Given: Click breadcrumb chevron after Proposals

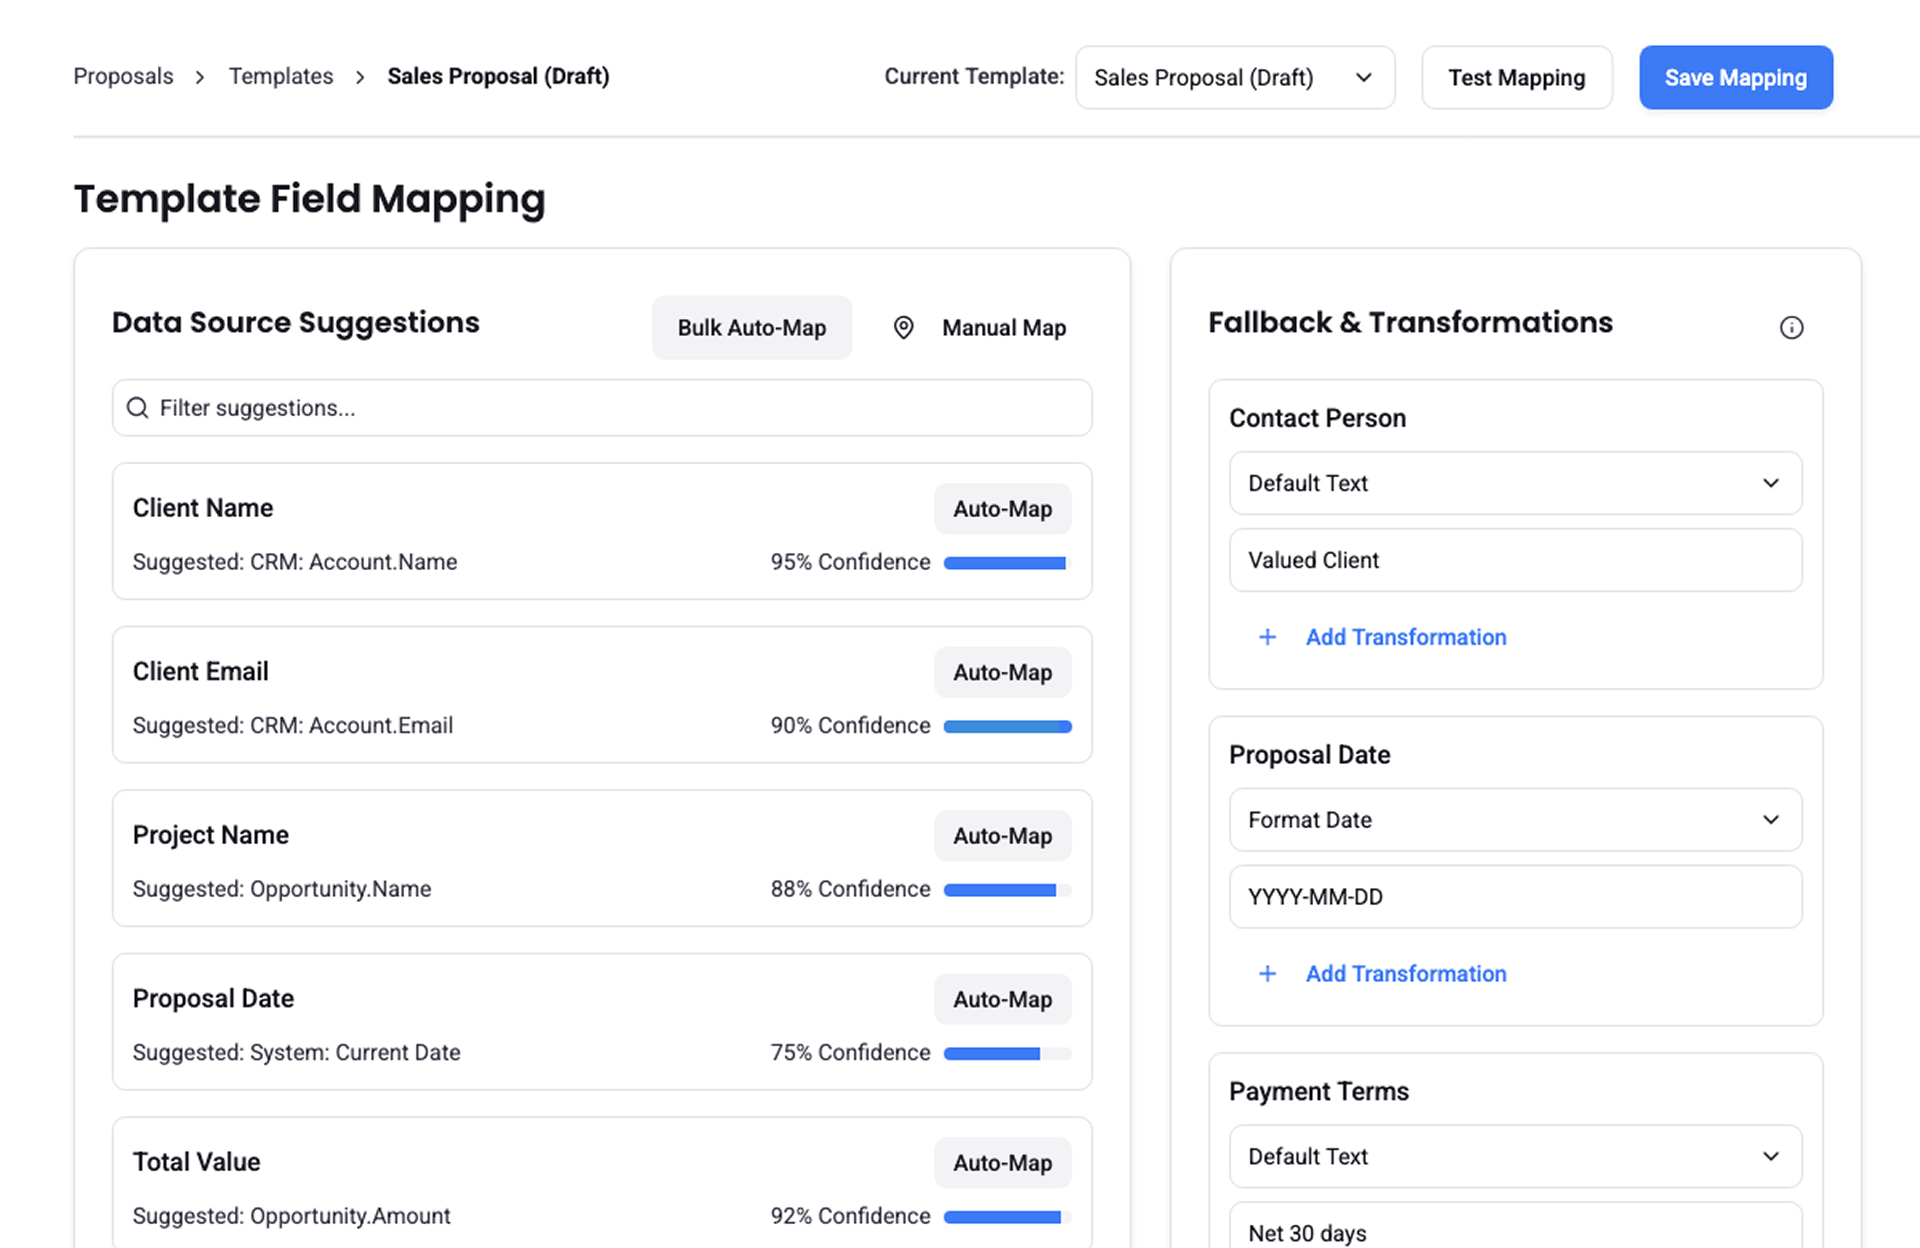Looking at the screenshot, I should [200, 77].
